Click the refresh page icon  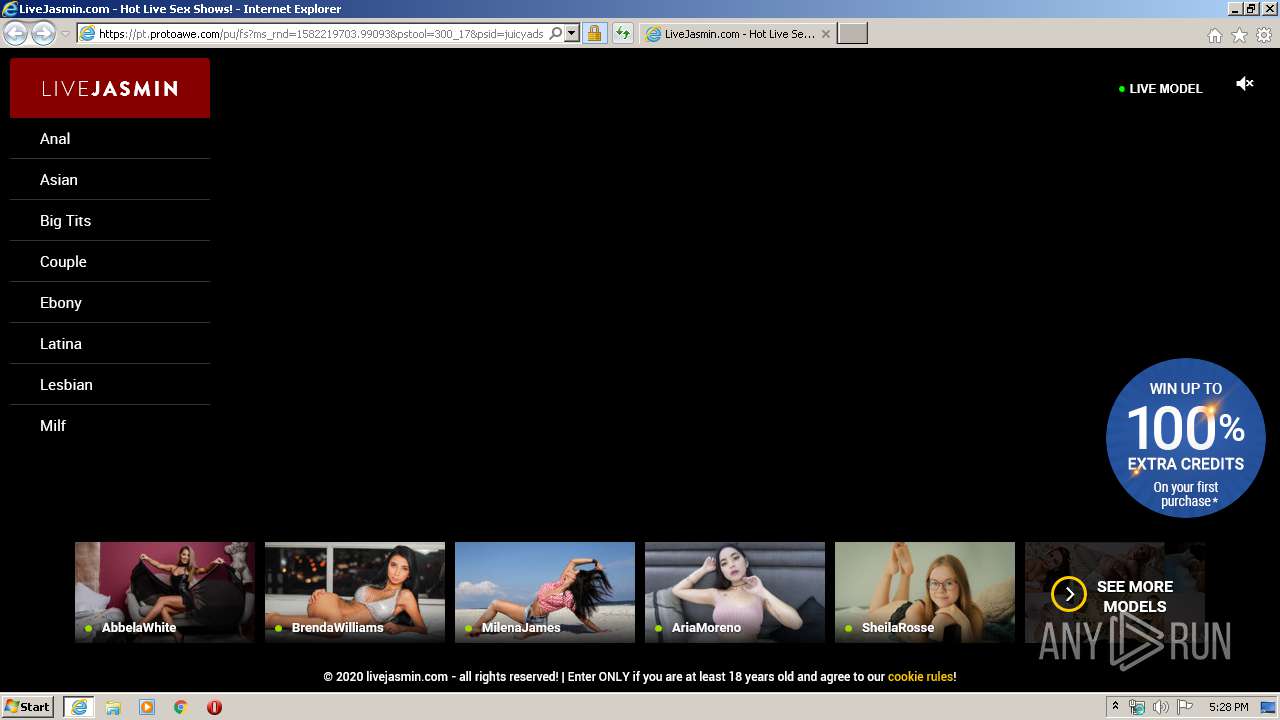click(623, 33)
